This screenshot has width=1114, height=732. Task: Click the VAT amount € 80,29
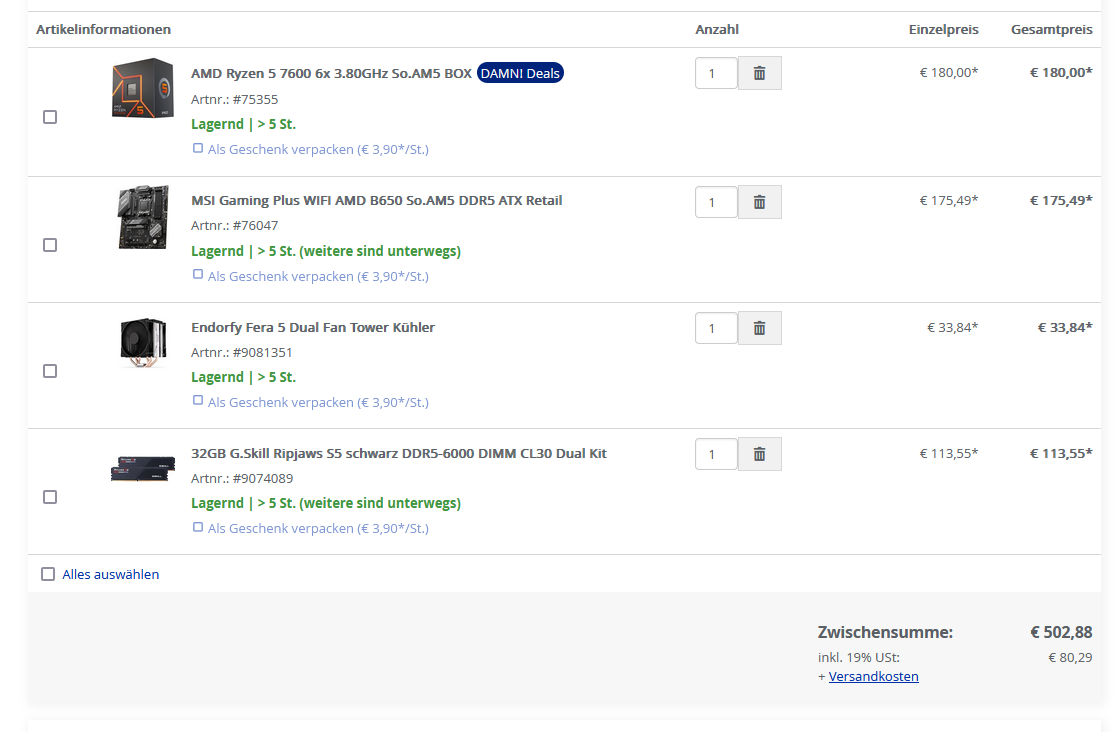[x=1070, y=657]
